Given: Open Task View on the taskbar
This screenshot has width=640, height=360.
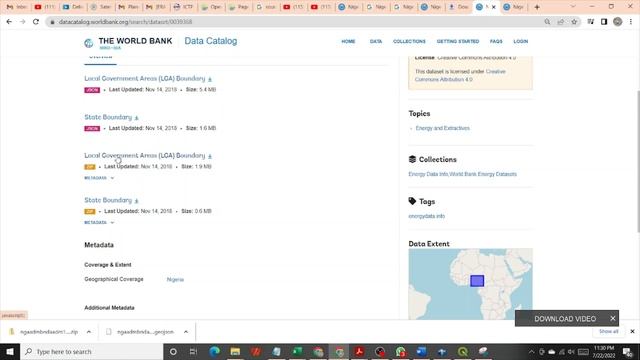Looking at the screenshot, I should click(193, 351).
